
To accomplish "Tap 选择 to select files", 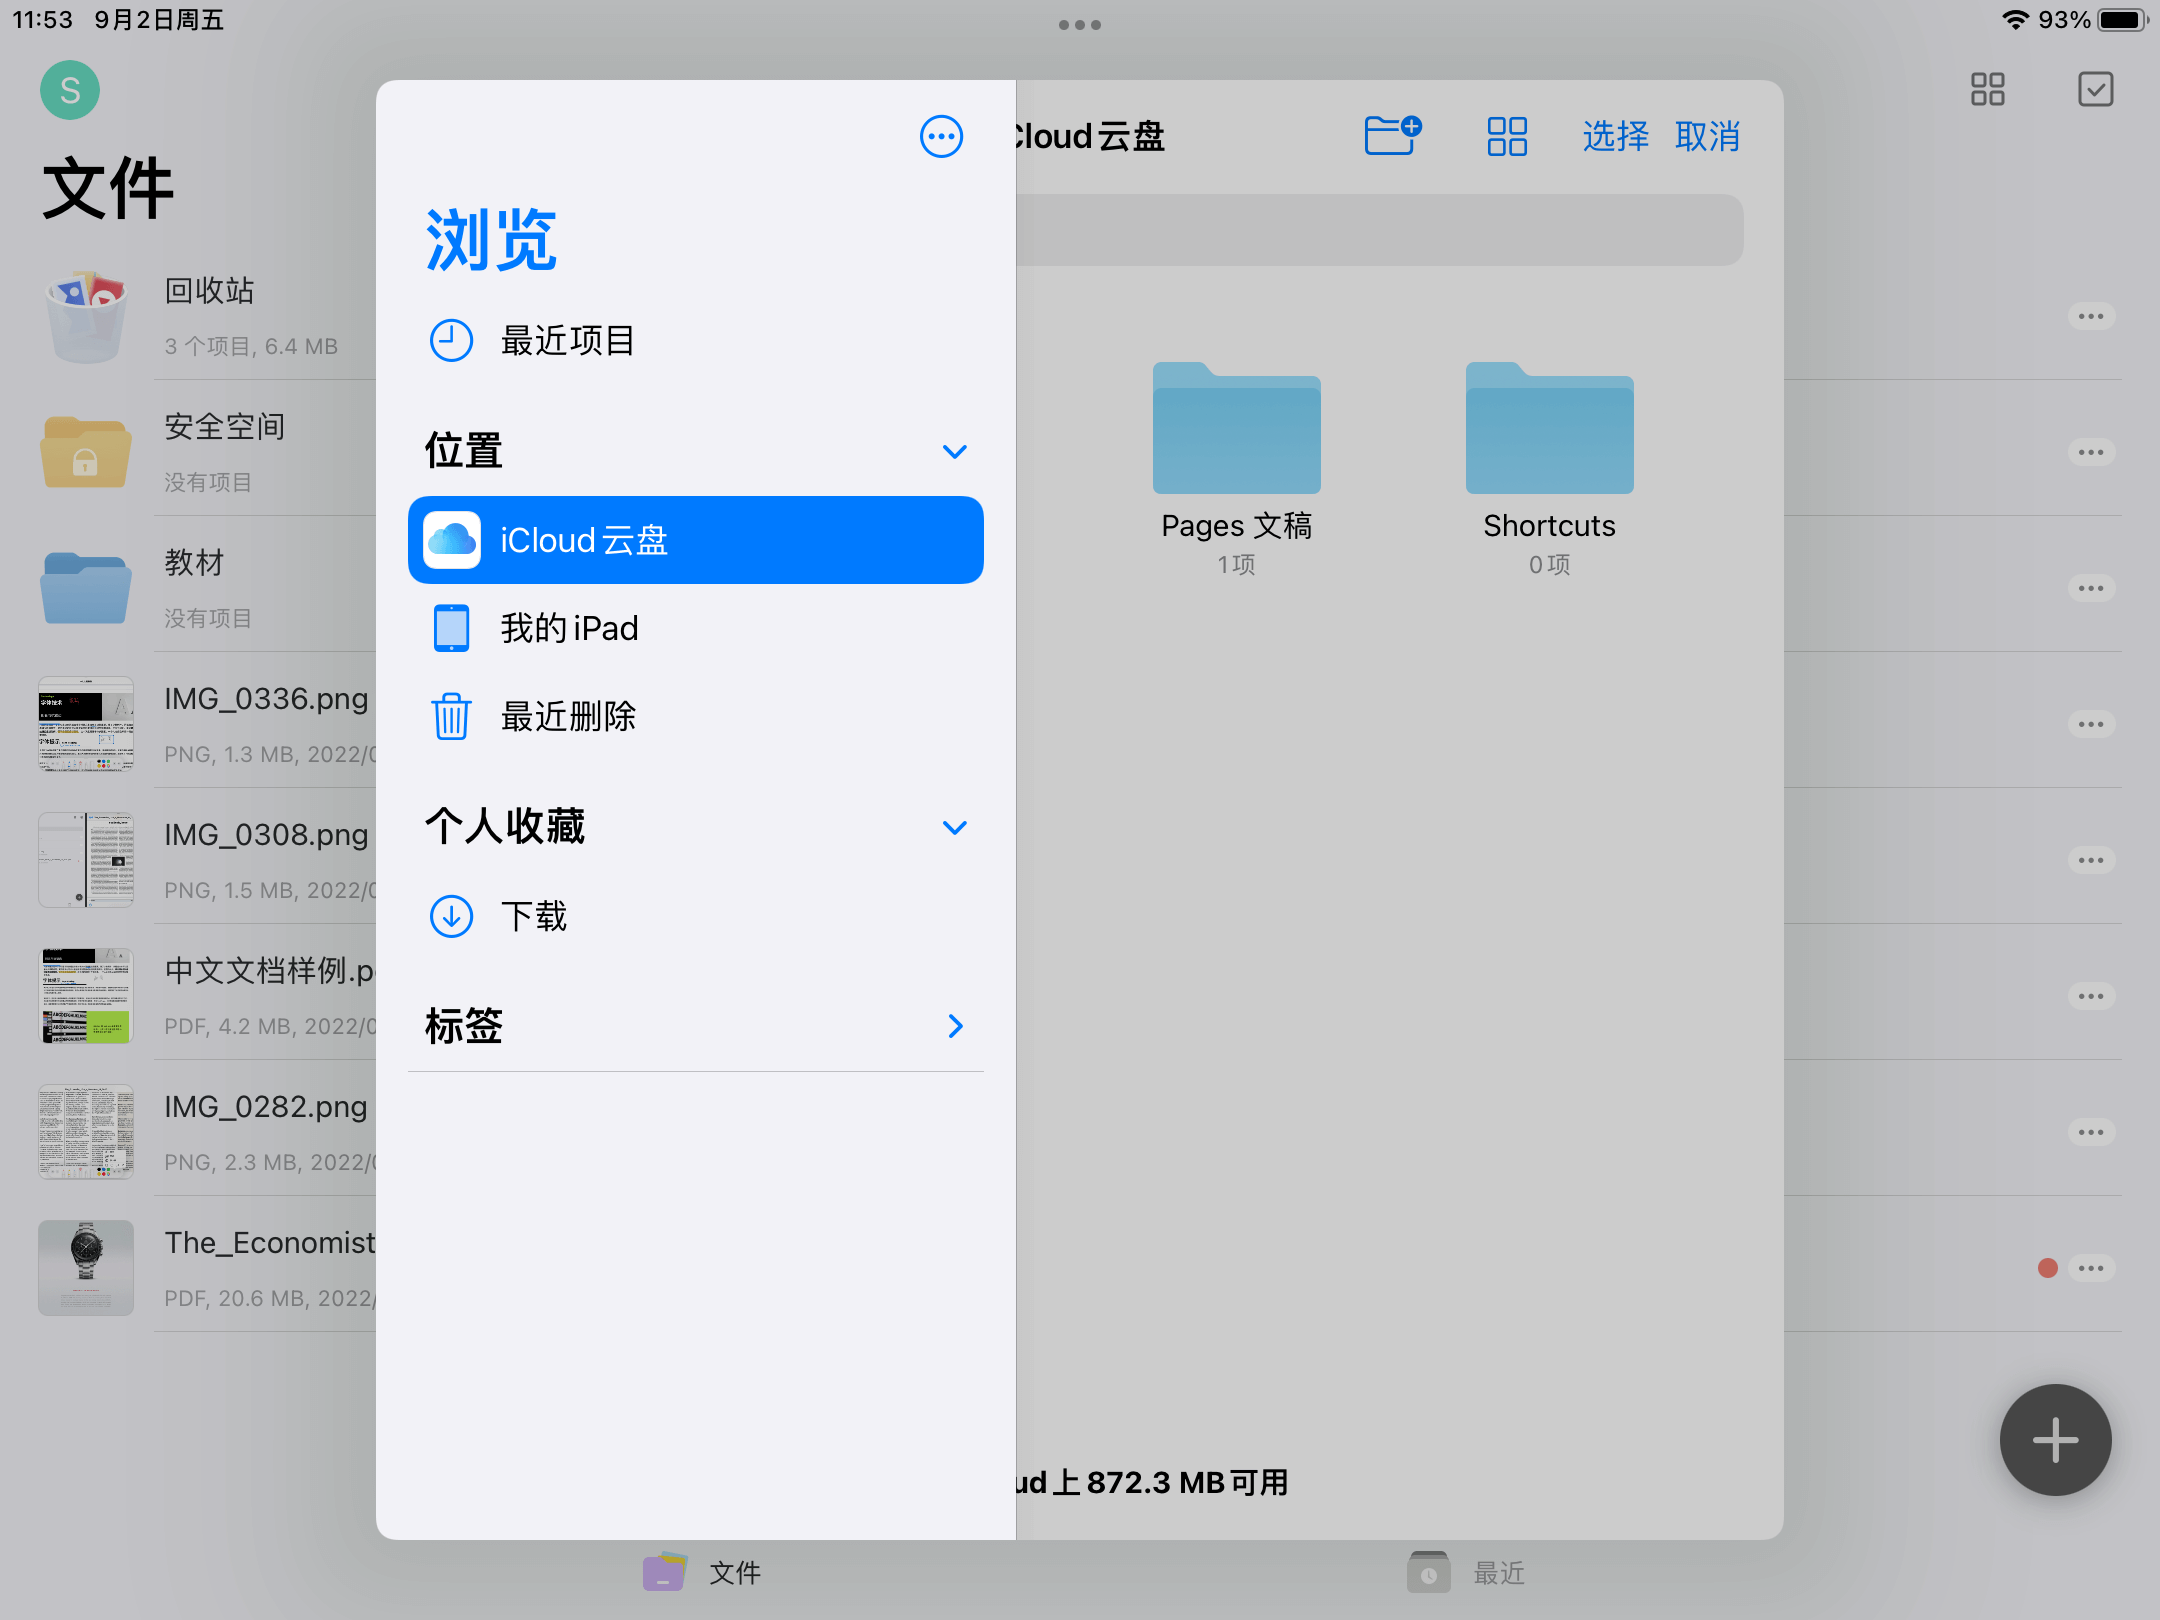I will point(1615,136).
